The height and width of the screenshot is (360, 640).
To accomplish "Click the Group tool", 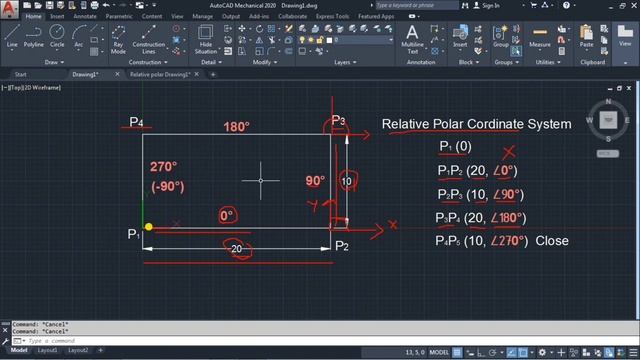I will (500, 36).
